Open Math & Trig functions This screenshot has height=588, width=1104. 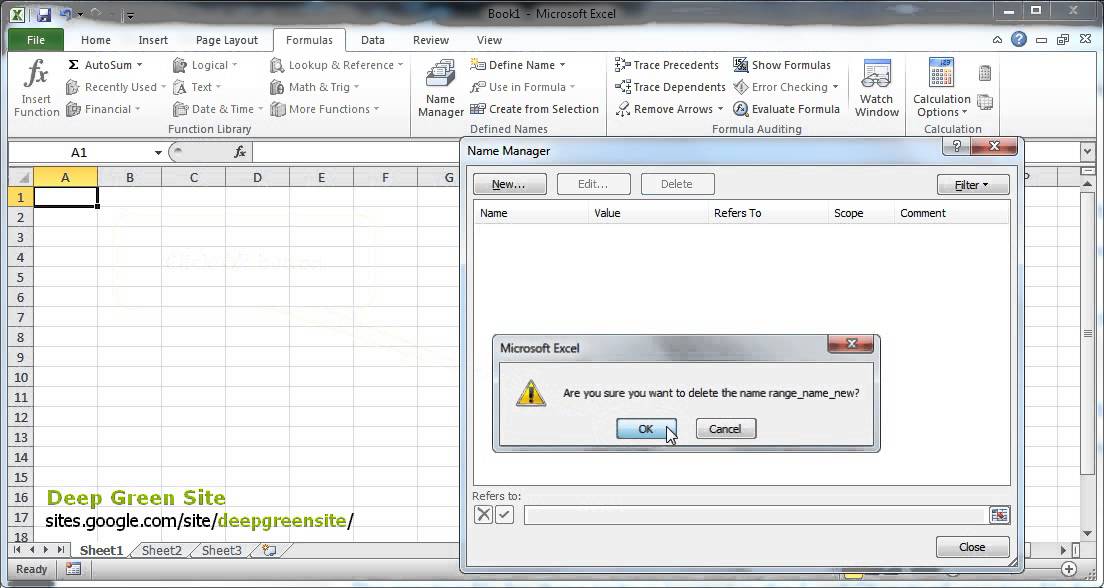[315, 87]
